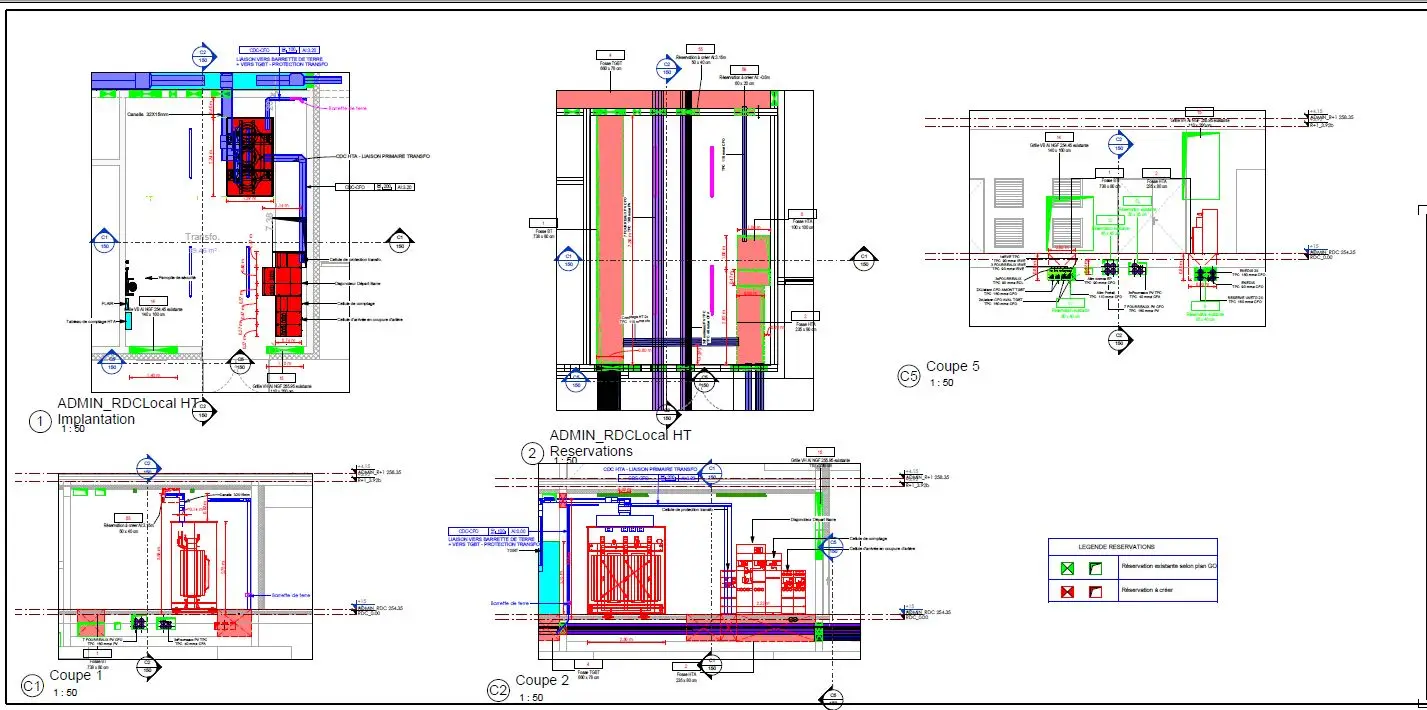The width and height of the screenshot is (1427, 710).
Task: Click the red crossed-box symbol in legend
Action: (1067, 592)
